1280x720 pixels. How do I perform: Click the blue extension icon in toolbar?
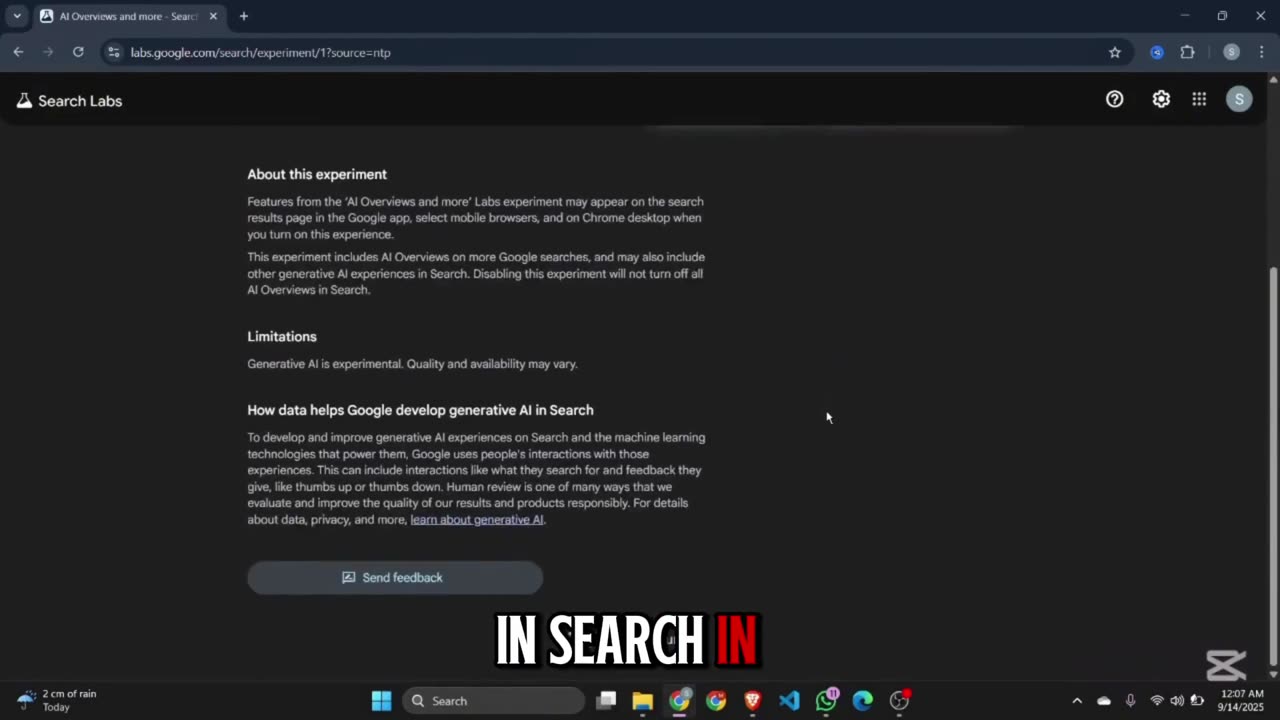(x=1157, y=52)
